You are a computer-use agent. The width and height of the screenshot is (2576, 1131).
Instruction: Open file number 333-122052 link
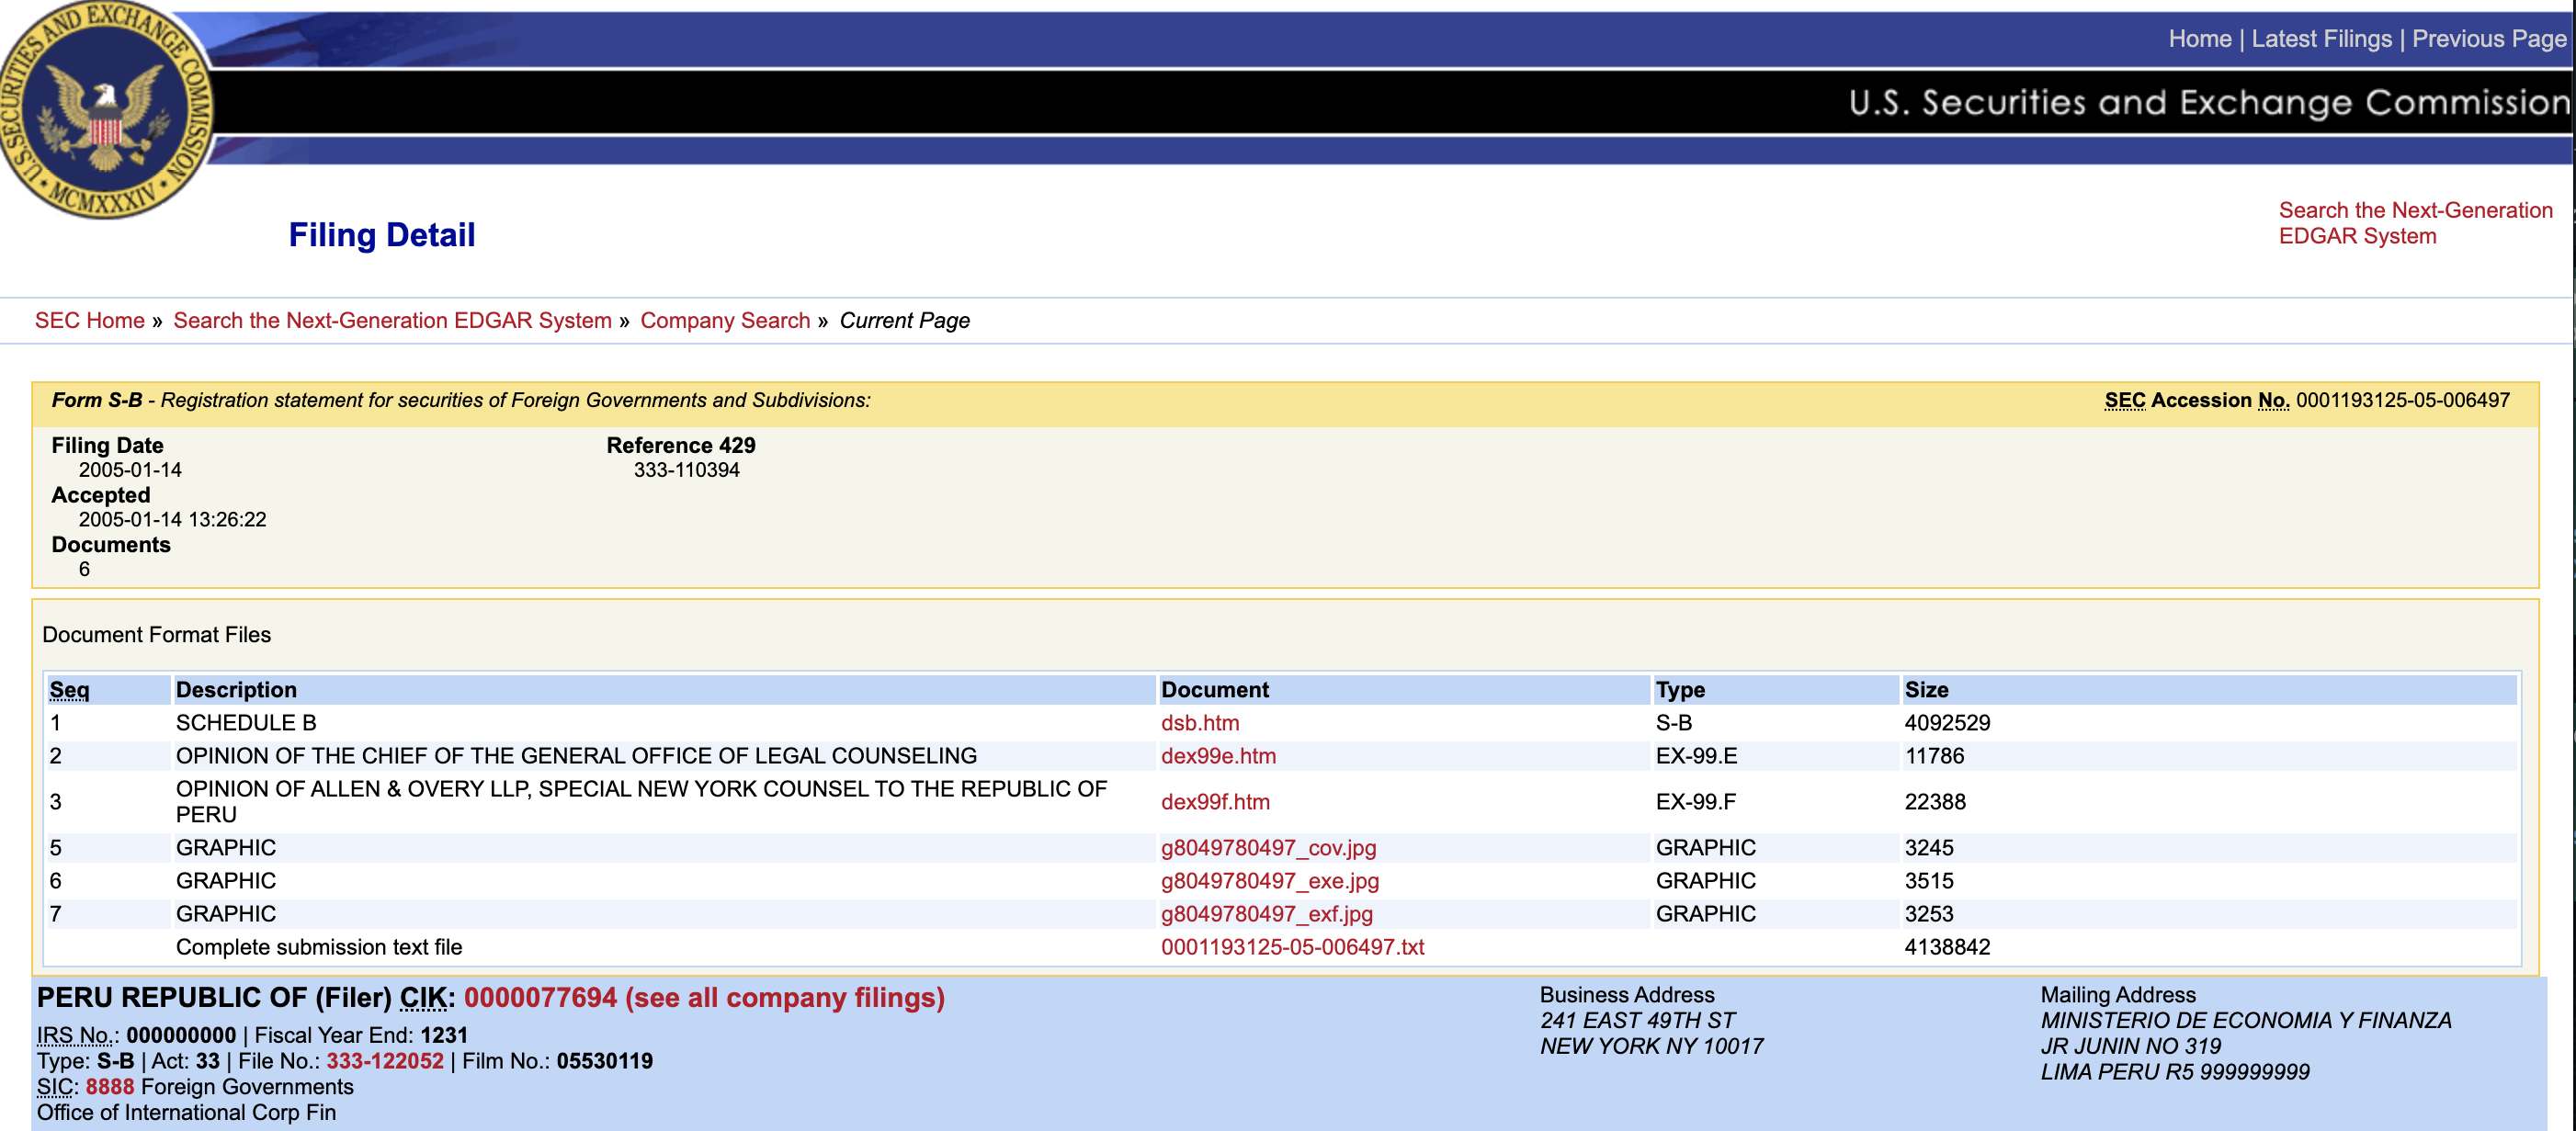click(384, 1061)
